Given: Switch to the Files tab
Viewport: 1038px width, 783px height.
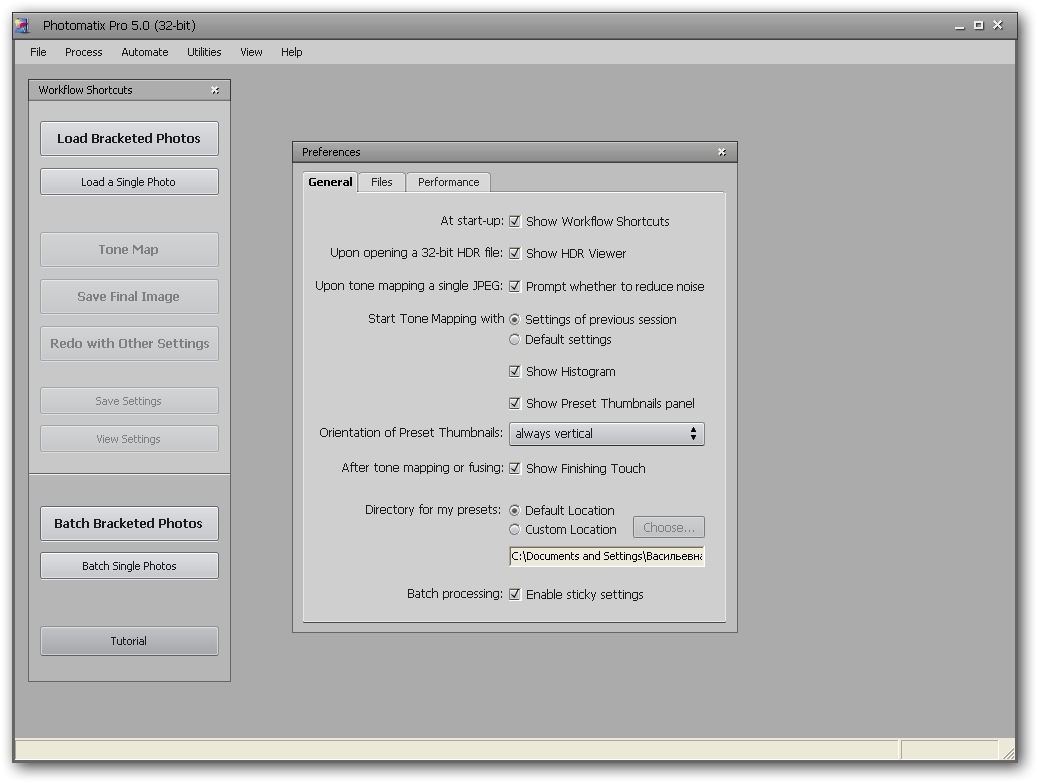Looking at the screenshot, I should point(381,182).
